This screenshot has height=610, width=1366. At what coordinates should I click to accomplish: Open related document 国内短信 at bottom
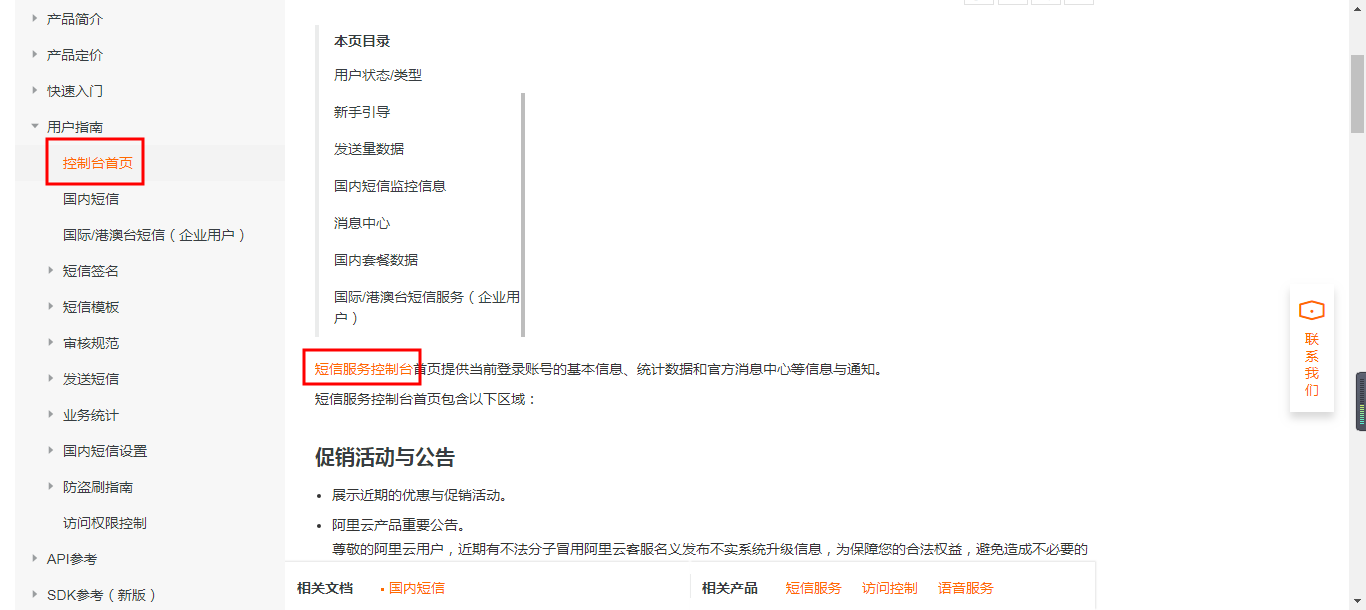pyautogui.click(x=417, y=588)
